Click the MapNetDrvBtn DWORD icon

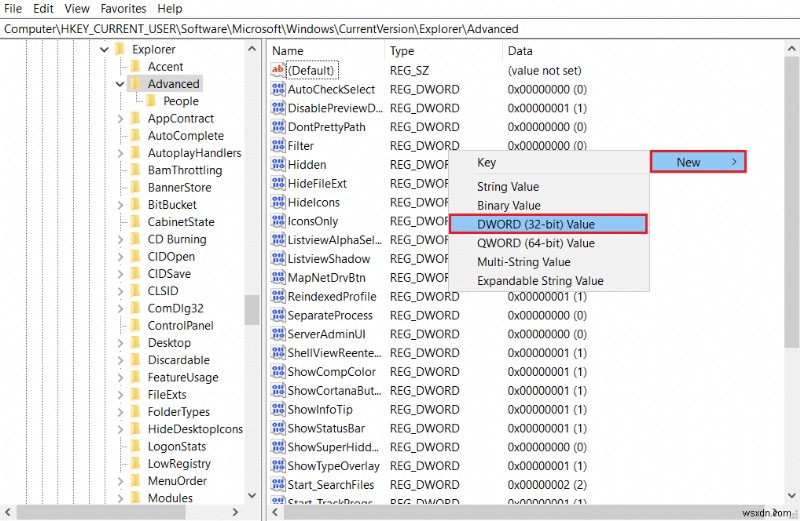278,278
